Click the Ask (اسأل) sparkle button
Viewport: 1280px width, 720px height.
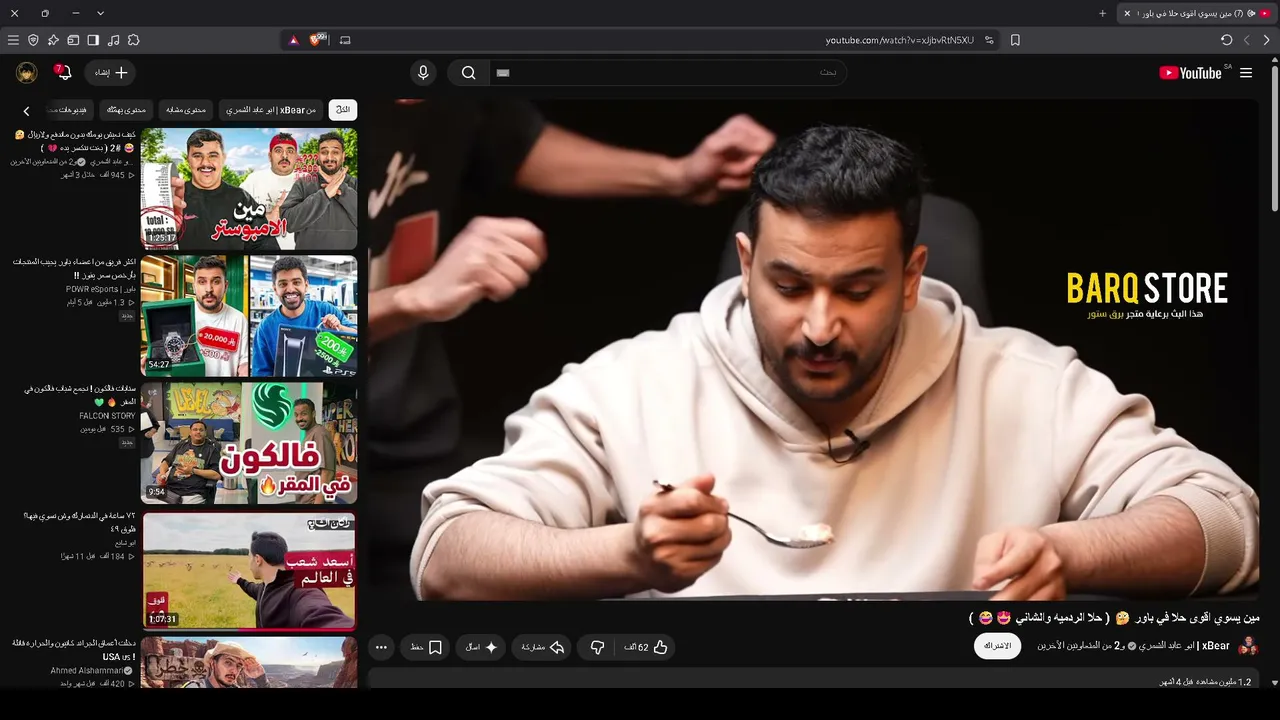point(482,647)
